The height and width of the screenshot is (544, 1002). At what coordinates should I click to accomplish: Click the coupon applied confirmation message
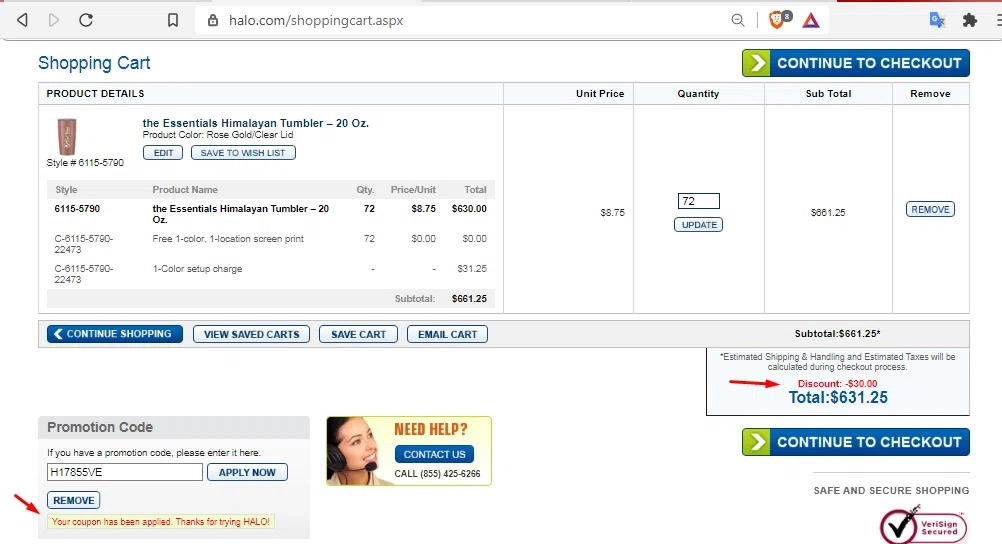[160, 522]
